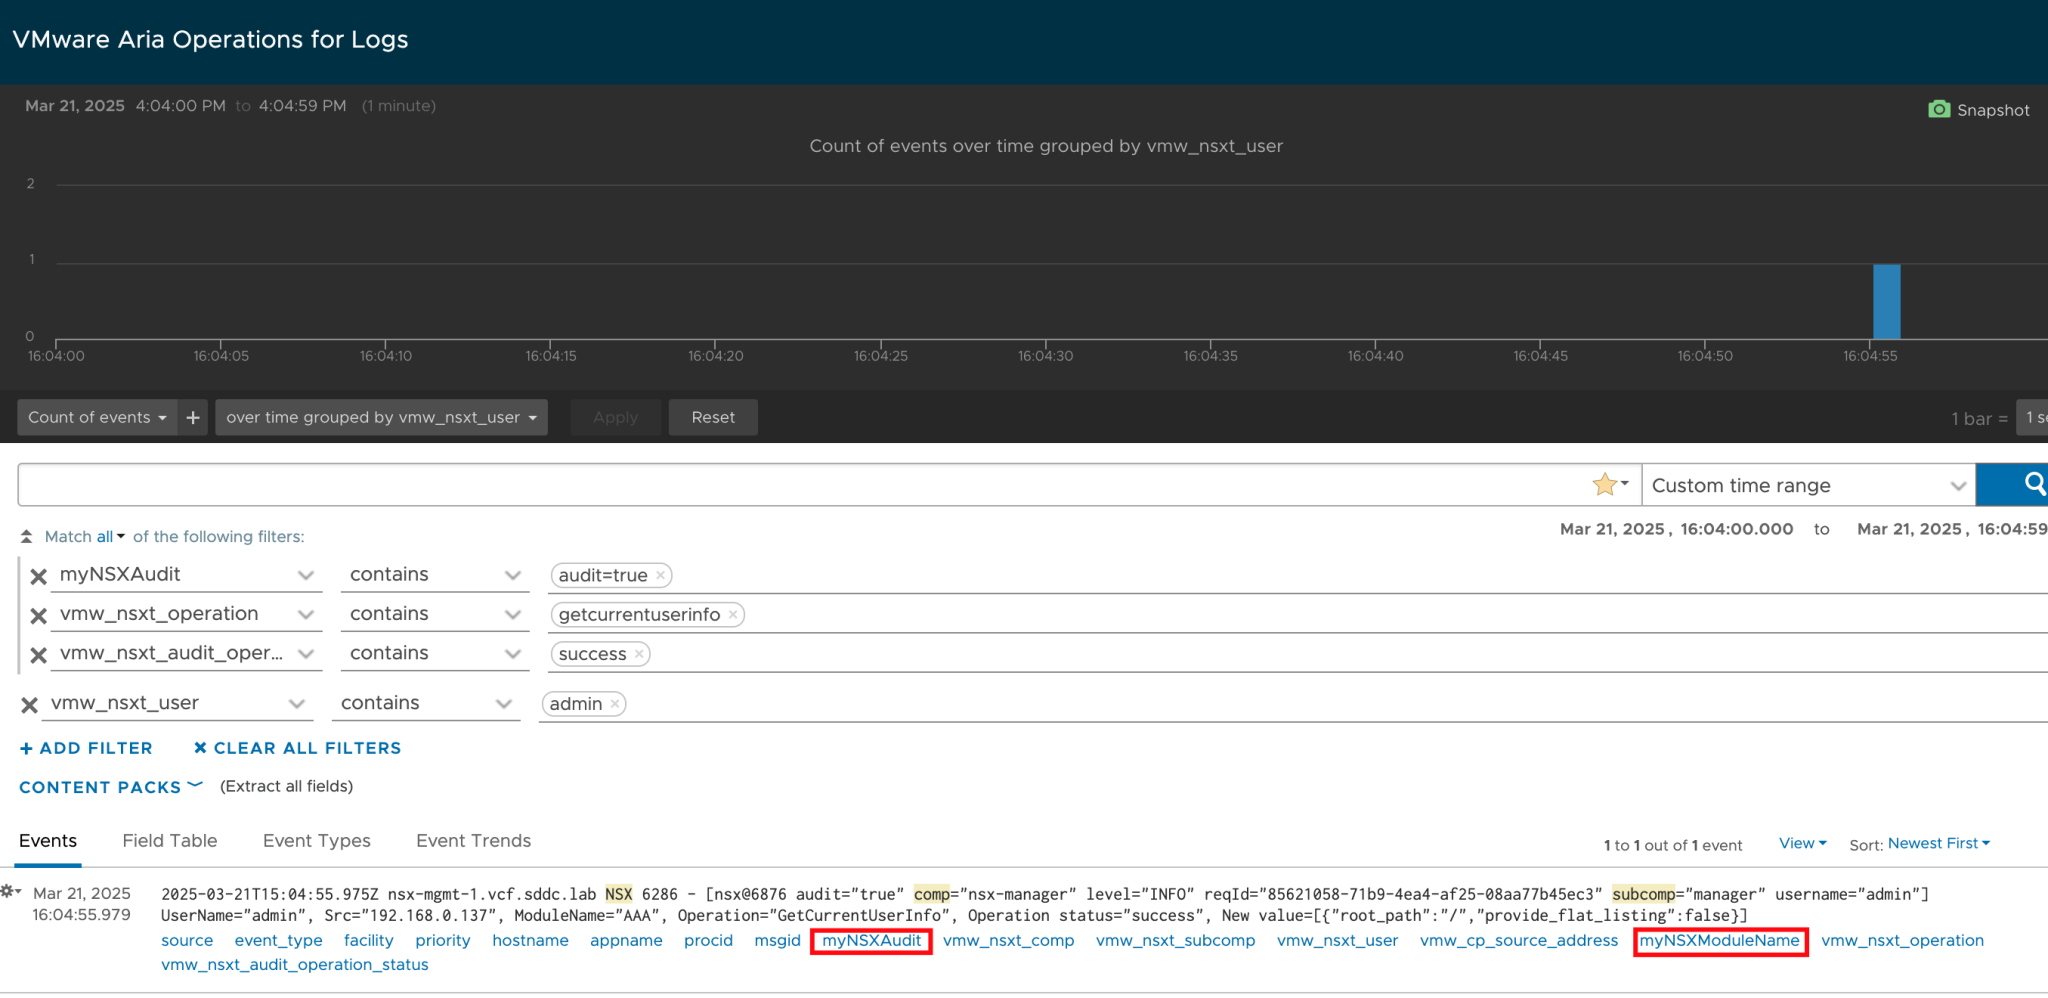2048x998 pixels.
Task: Remove the myNSXAudit filter with its X icon
Action: pos(37,575)
